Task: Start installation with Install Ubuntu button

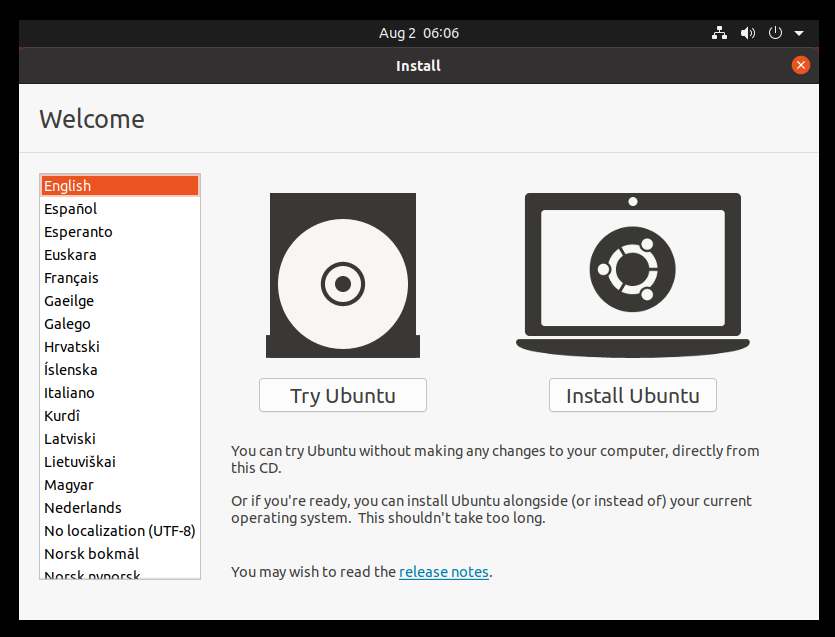Action: coord(633,395)
